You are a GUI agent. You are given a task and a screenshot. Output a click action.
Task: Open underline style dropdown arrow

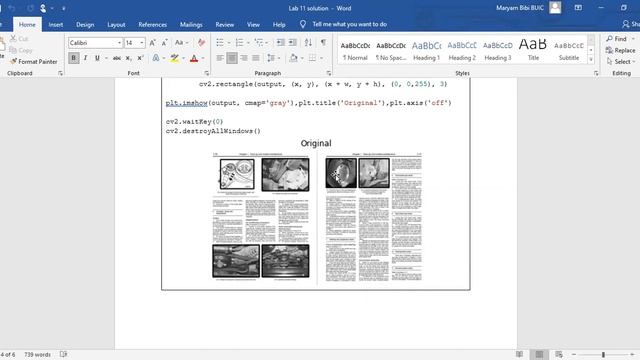tap(106, 58)
